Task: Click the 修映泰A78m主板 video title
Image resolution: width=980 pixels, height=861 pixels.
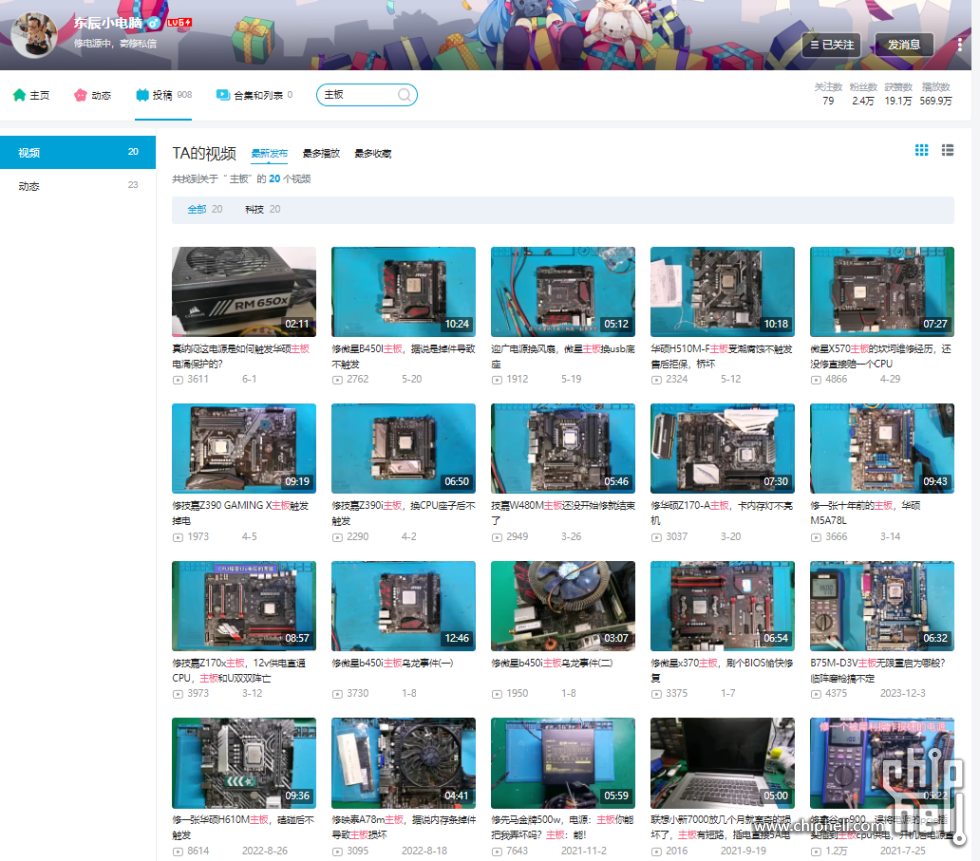Action: coord(403,827)
